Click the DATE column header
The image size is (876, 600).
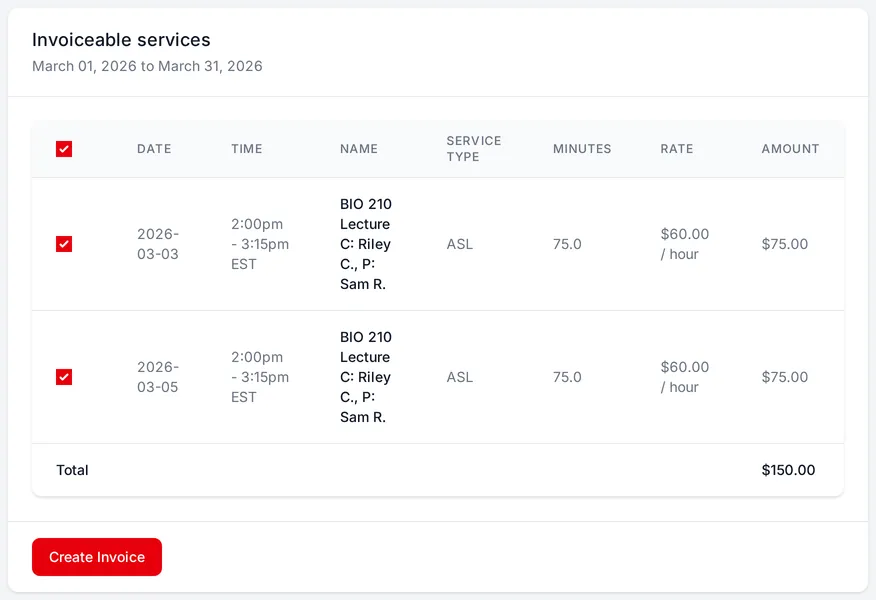[x=154, y=149]
